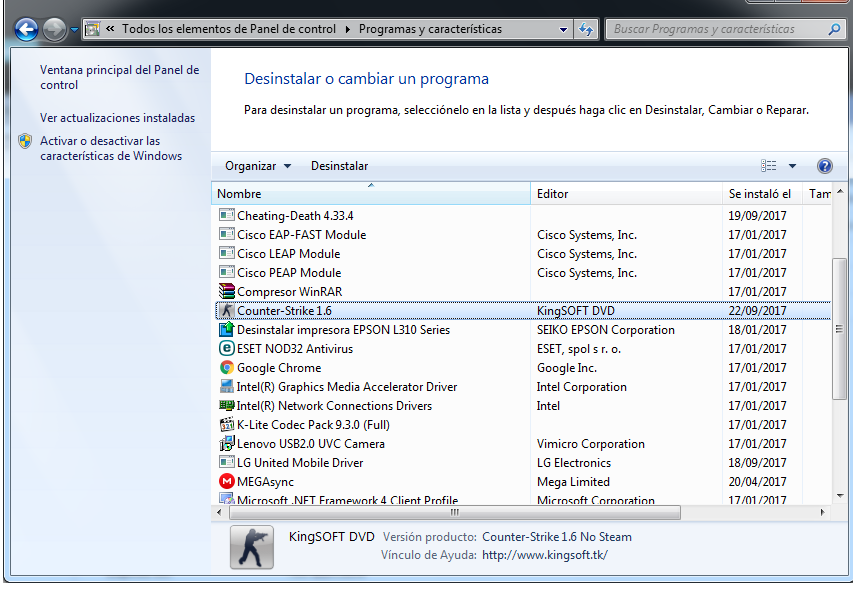Sort by Se instaló el column header
This screenshot has height=600, width=853.
762,194
